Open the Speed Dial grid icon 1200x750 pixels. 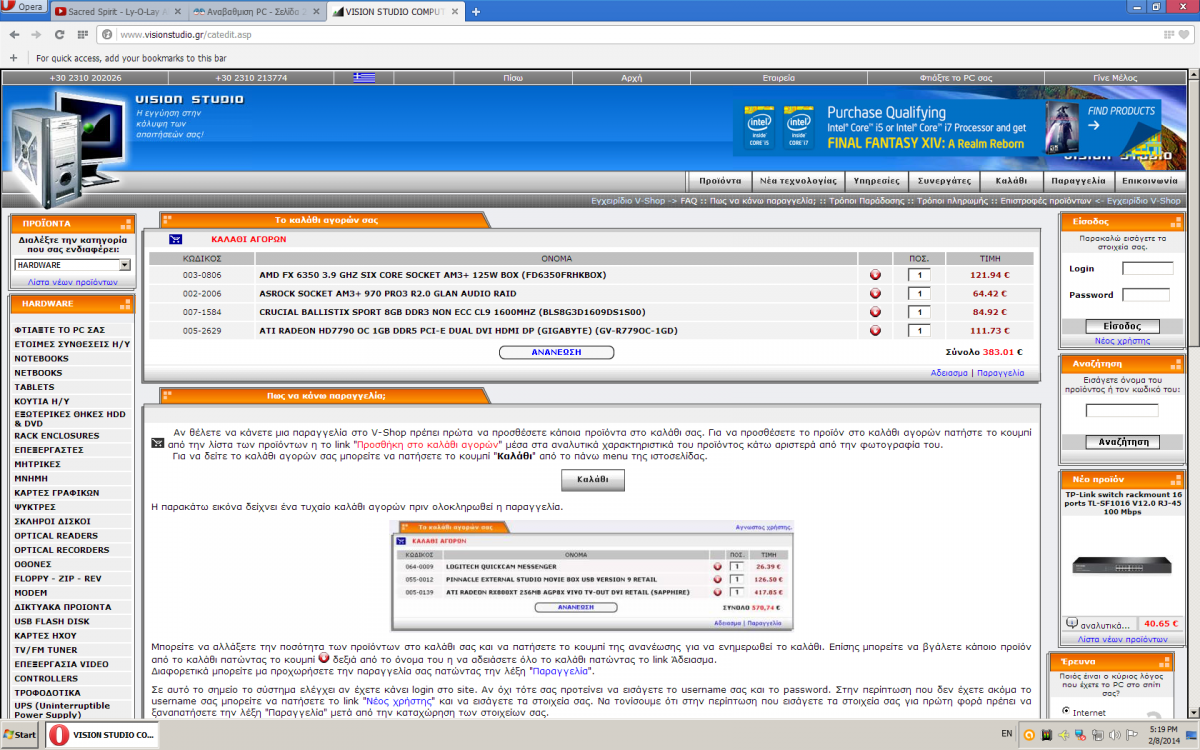81,34
